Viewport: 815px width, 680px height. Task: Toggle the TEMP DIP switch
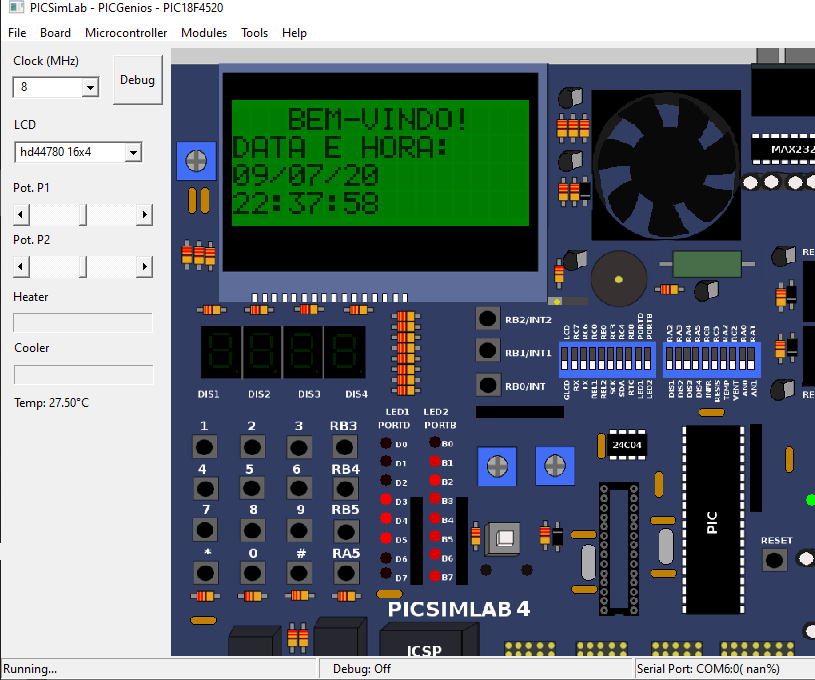(724, 359)
